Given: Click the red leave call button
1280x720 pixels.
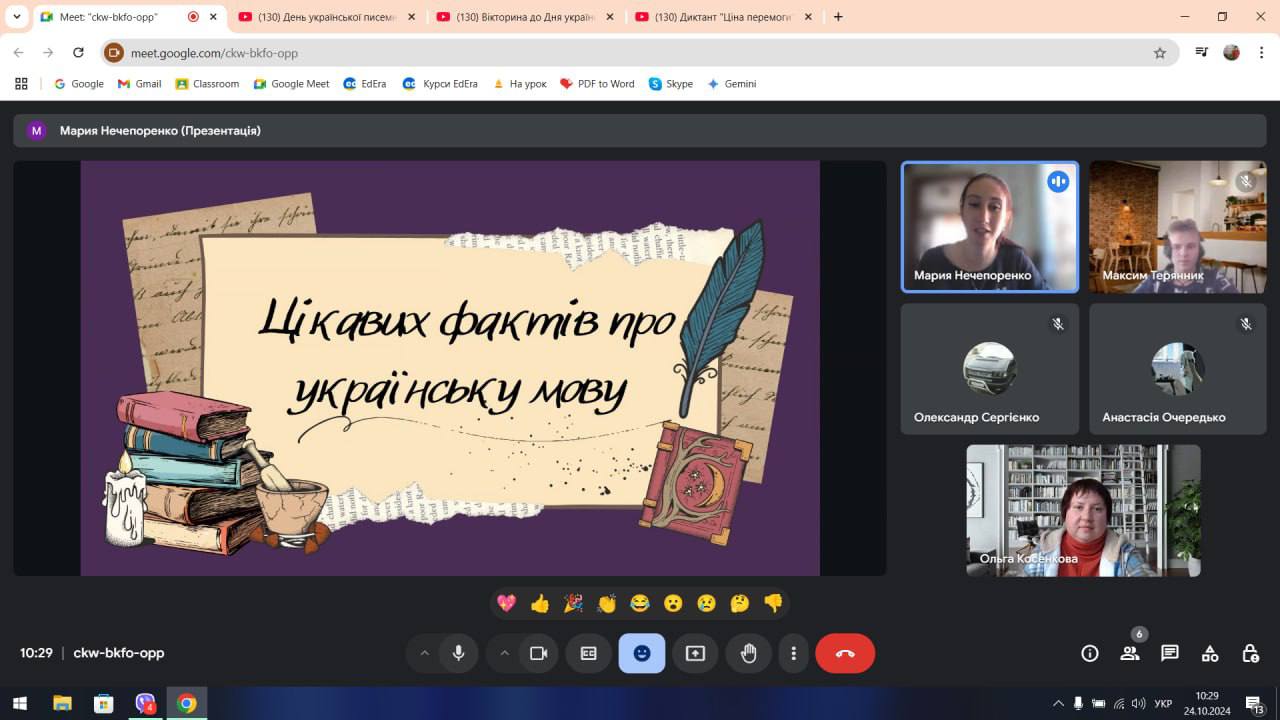Looking at the screenshot, I should (845, 653).
